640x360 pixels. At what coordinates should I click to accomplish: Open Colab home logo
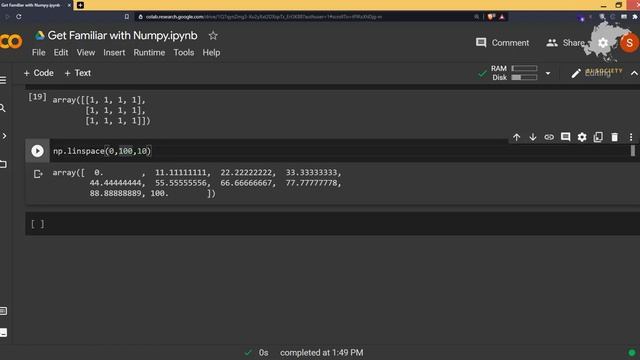coord(11,41)
